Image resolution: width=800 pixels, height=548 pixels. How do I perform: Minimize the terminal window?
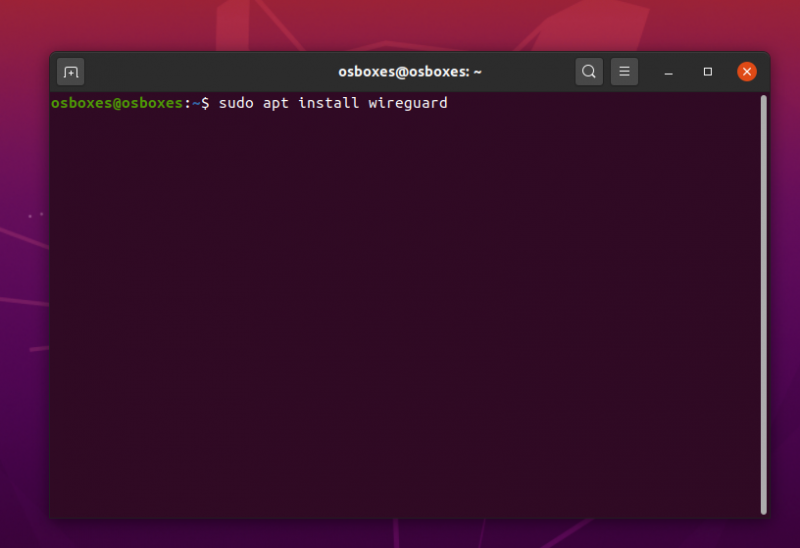click(669, 72)
